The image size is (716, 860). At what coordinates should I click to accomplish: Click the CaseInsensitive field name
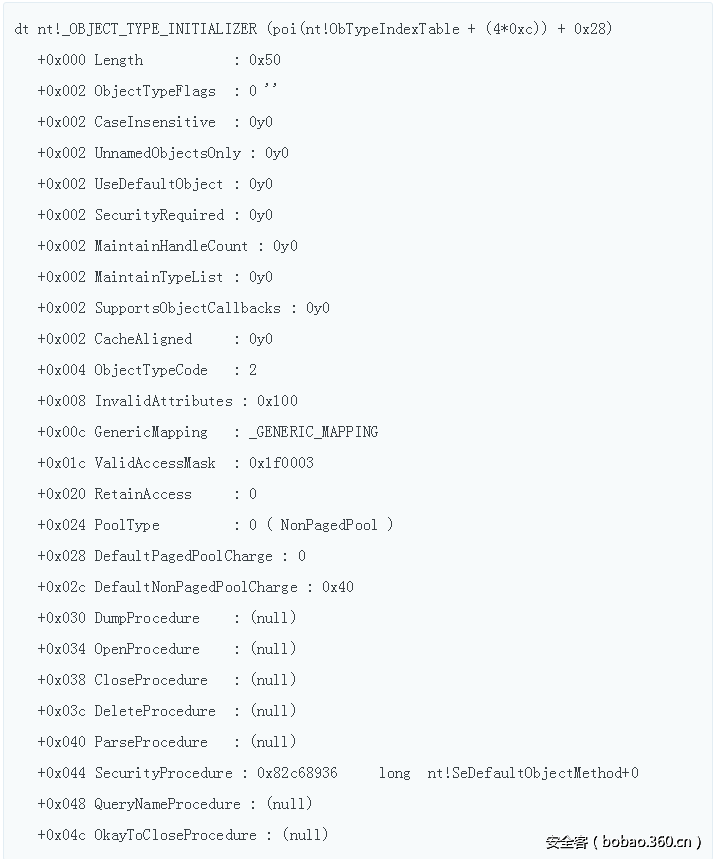[155, 122]
